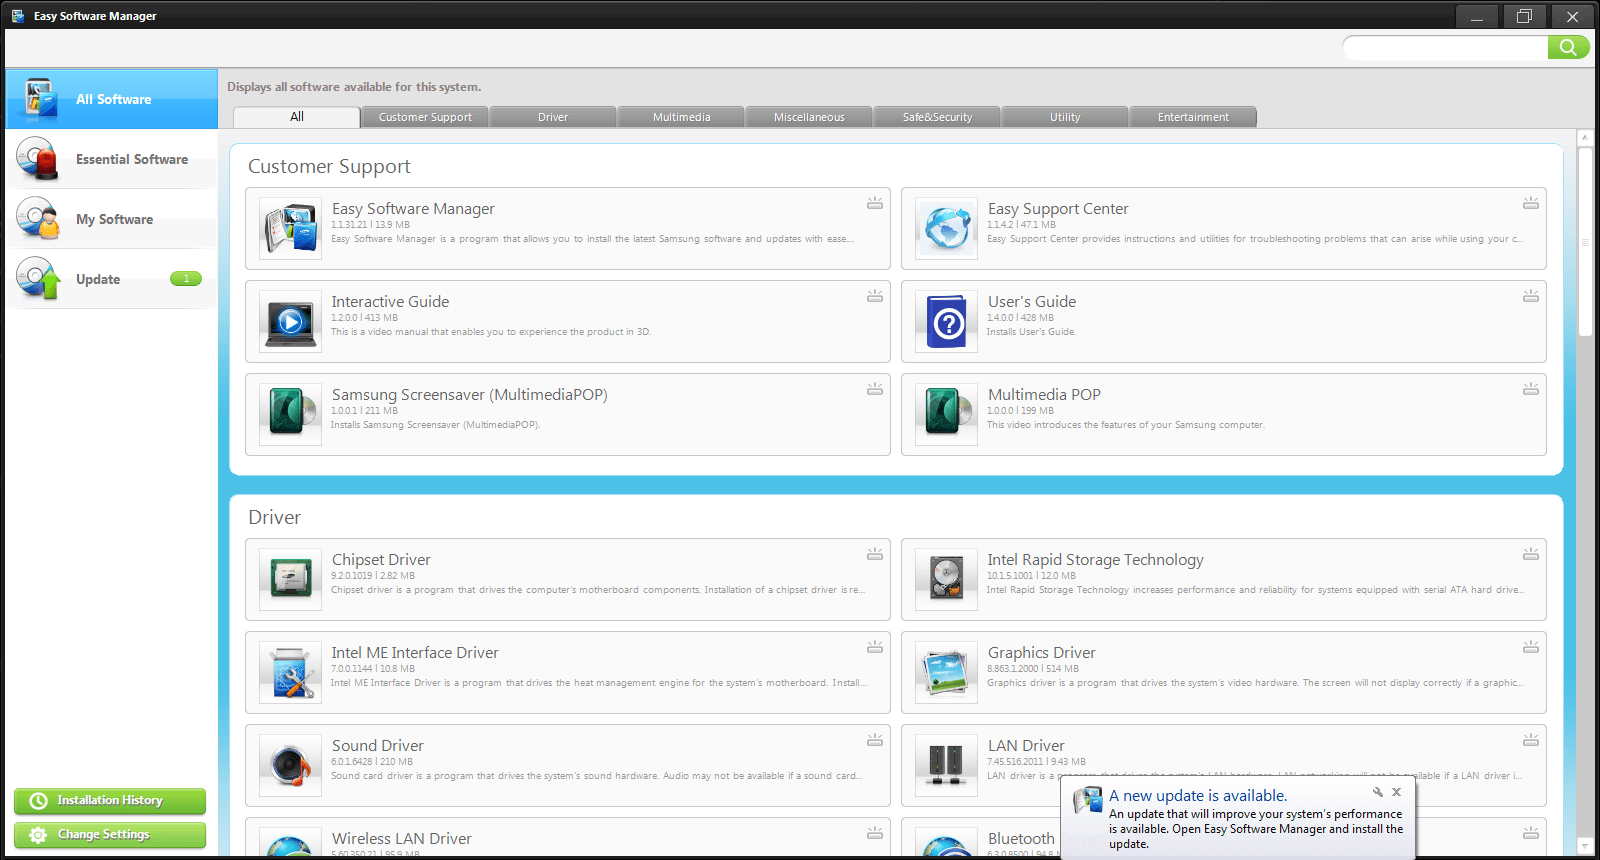Close the update notification popup
This screenshot has width=1600, height=860.
(x=1397, y=792)
